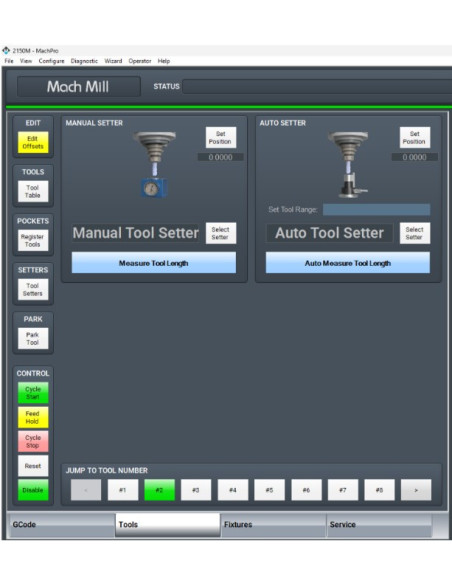Open the View menu
The width and height of the screenshot is (452, 584).
26,61
